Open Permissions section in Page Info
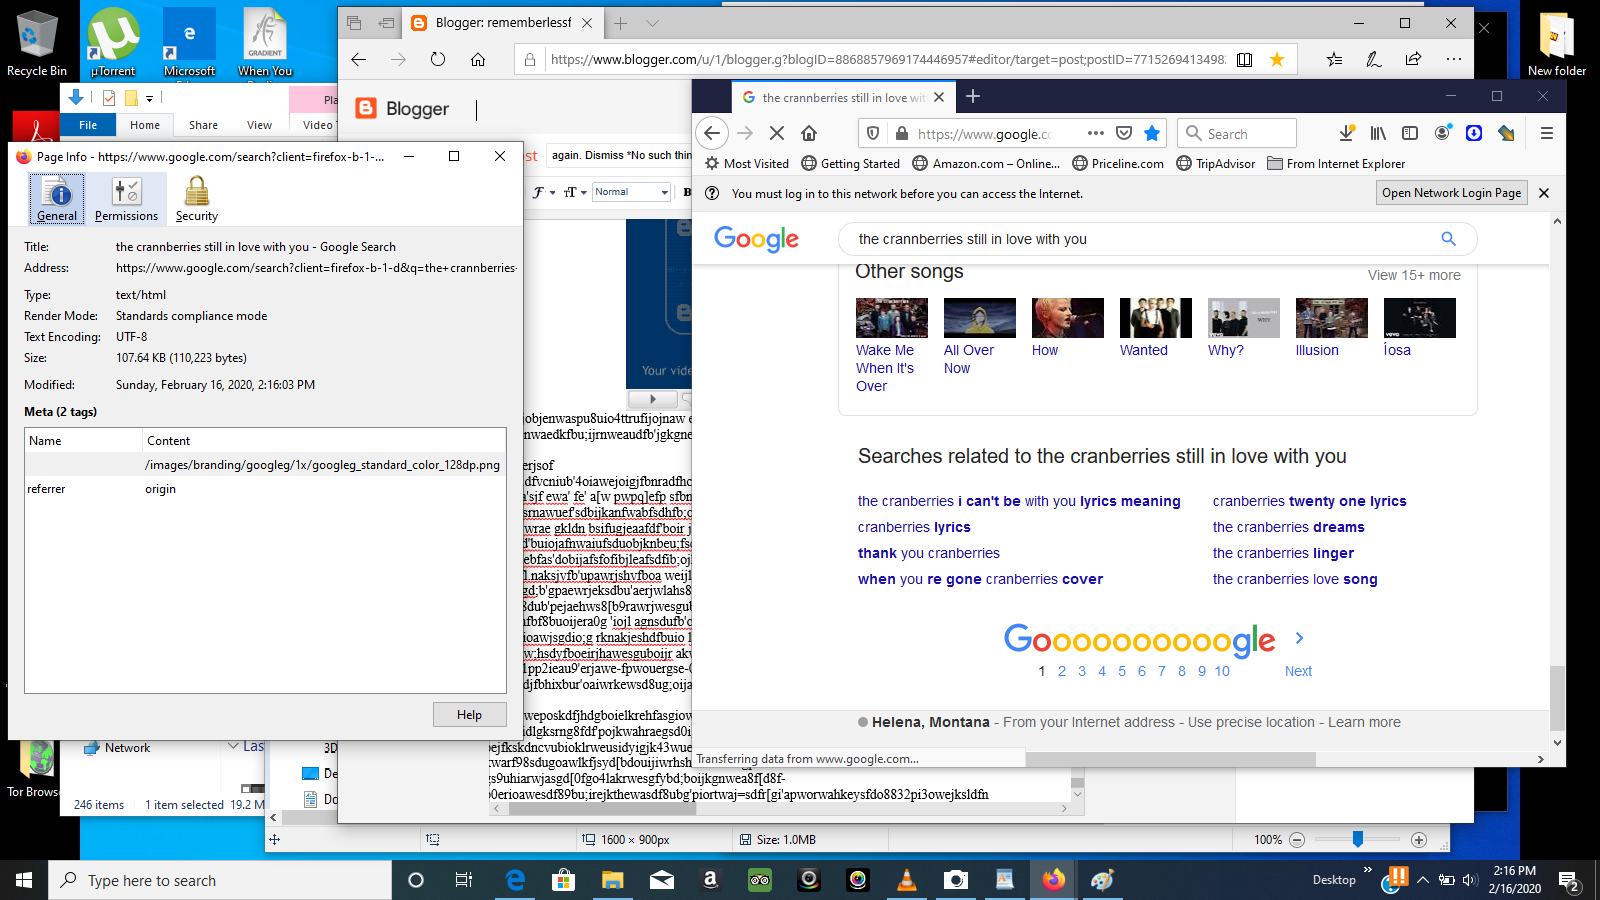 [x=126, y=198]
